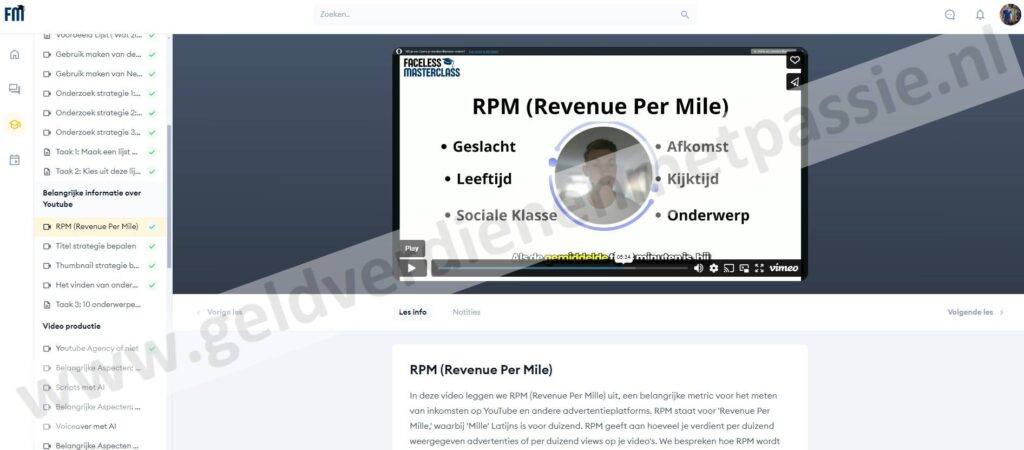Share video using paper plane icon

(795, 82)
